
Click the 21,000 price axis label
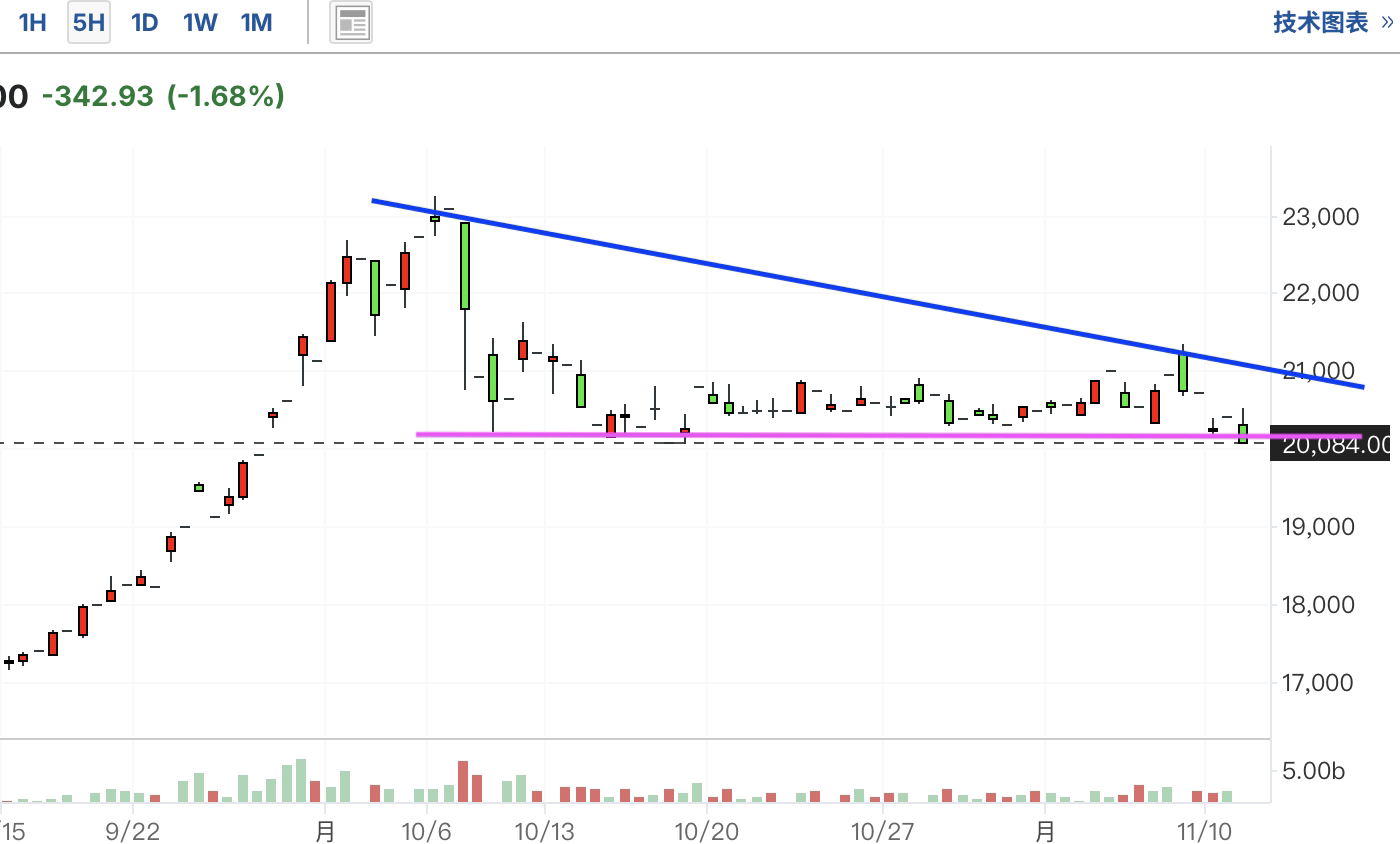1320,371
